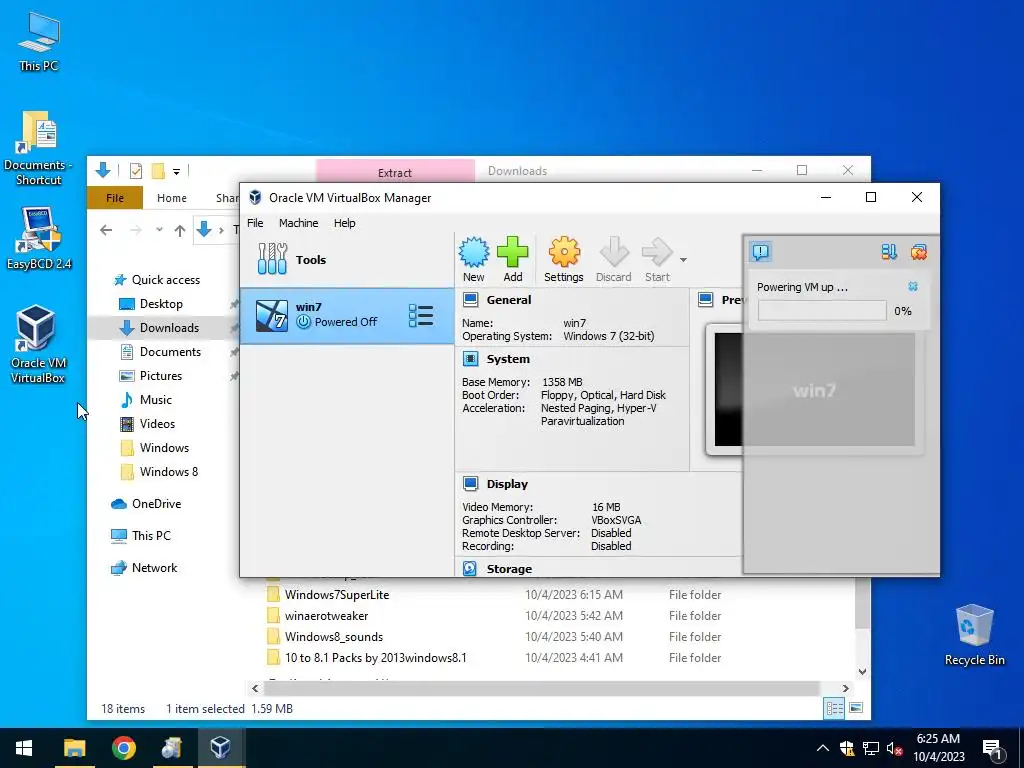Open recent locations dropdown in Explorer
1024x768 pixels.
(x=159, y=230)
